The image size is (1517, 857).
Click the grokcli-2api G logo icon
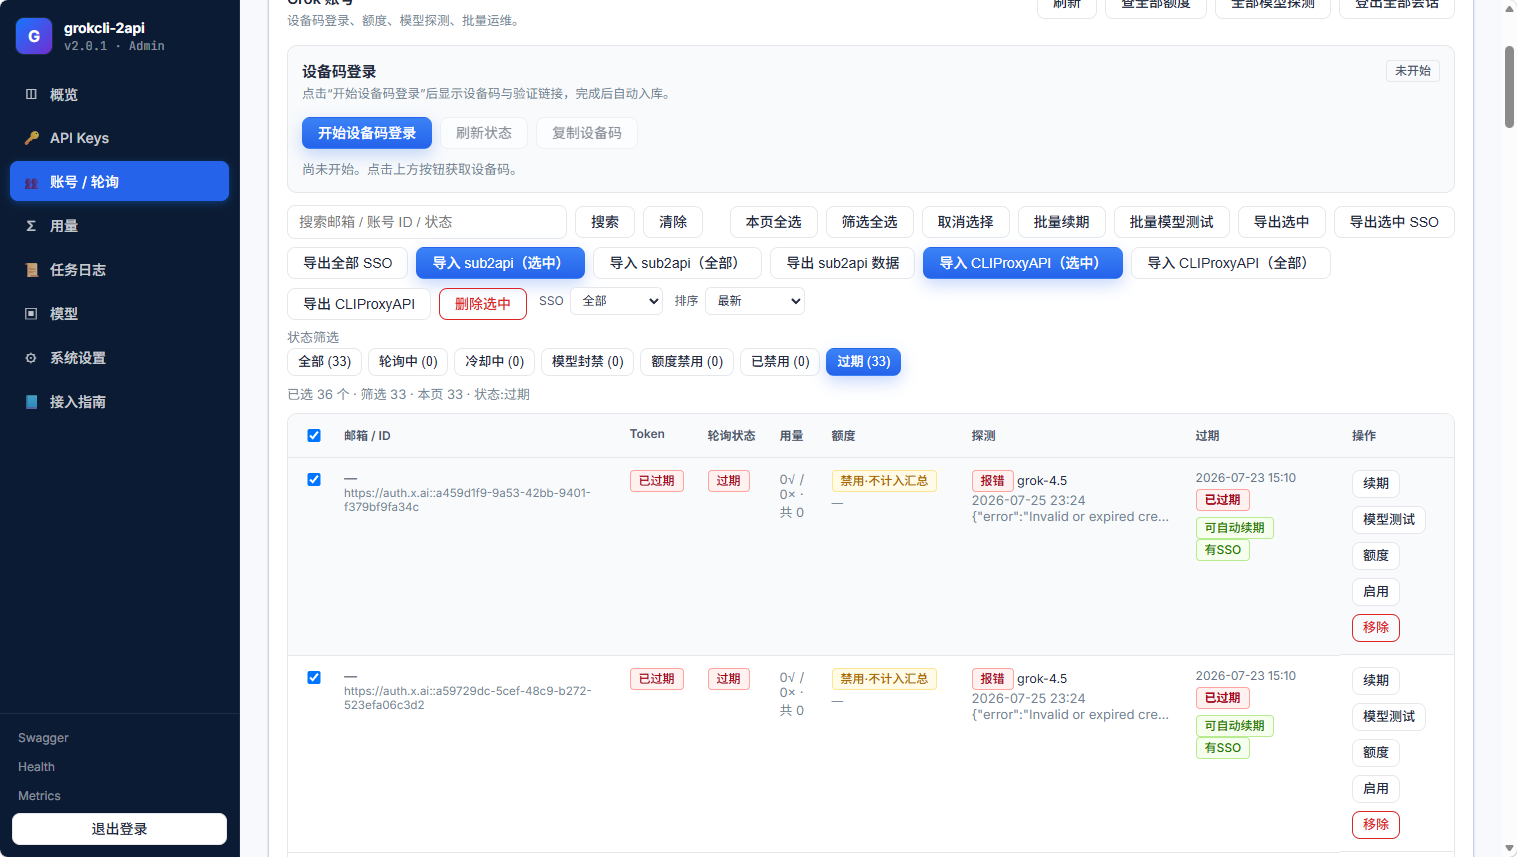pyautogui.click(x=34, y=36)
